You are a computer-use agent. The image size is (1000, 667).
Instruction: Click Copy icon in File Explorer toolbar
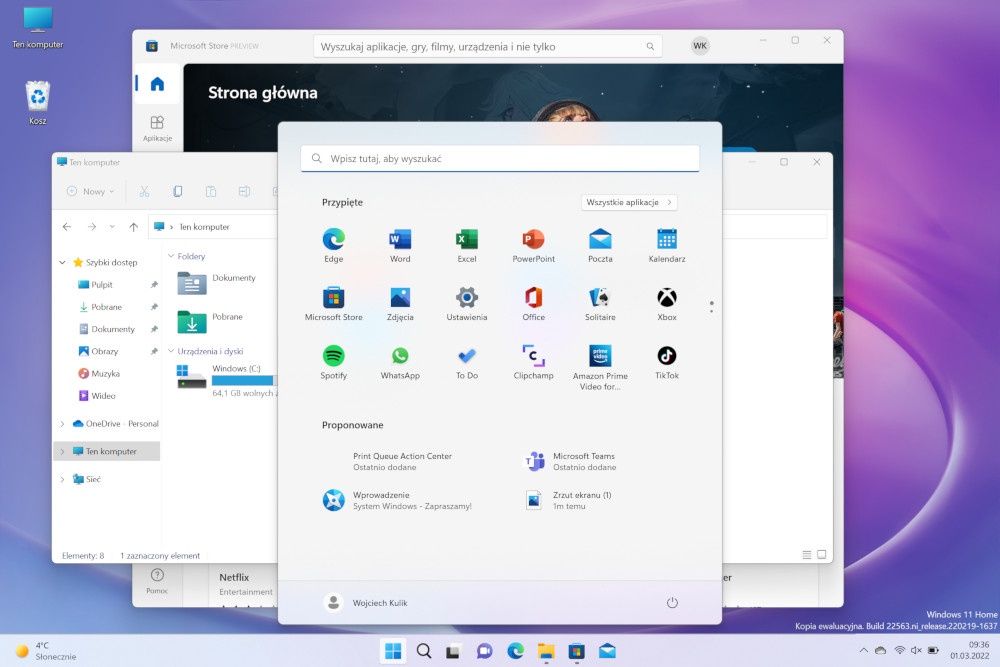click(x=177, y=191)
